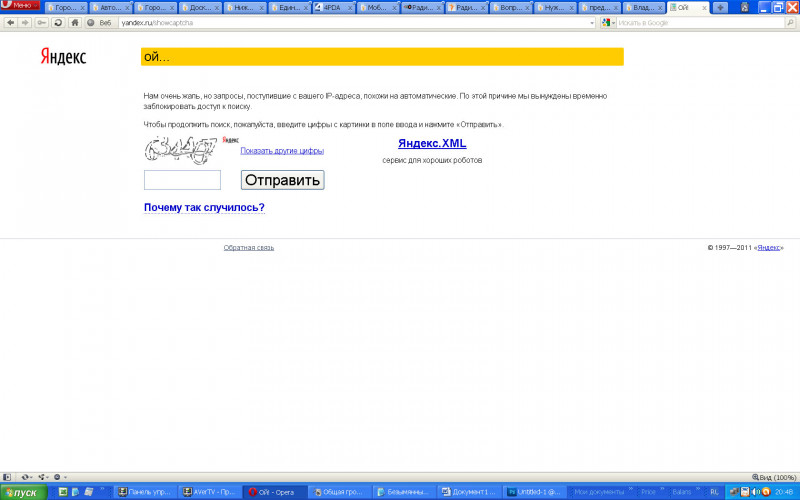Go back with the Back arrow
This screenshot has height=500, width=800.
(x=10, y=22)
